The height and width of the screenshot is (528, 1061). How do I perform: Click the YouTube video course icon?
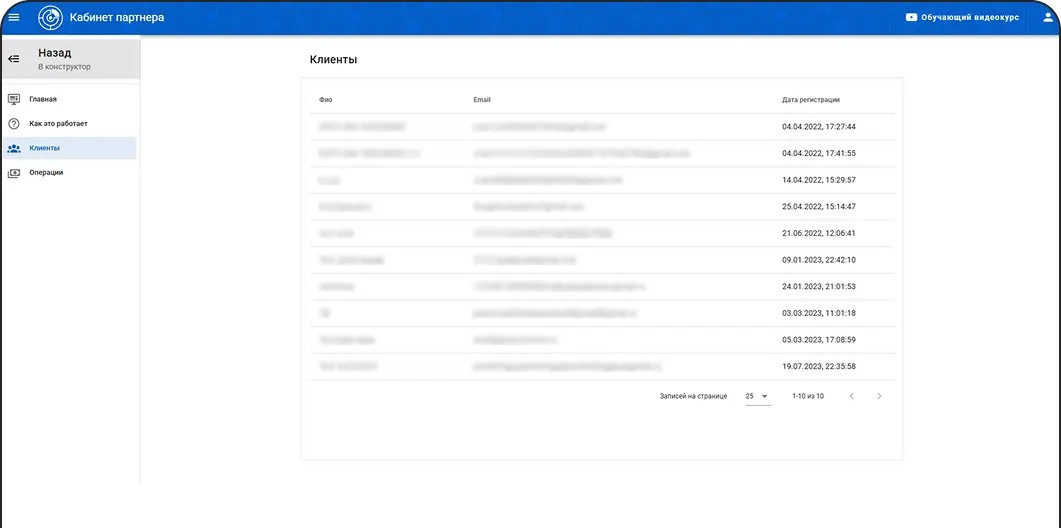[911, 17]
